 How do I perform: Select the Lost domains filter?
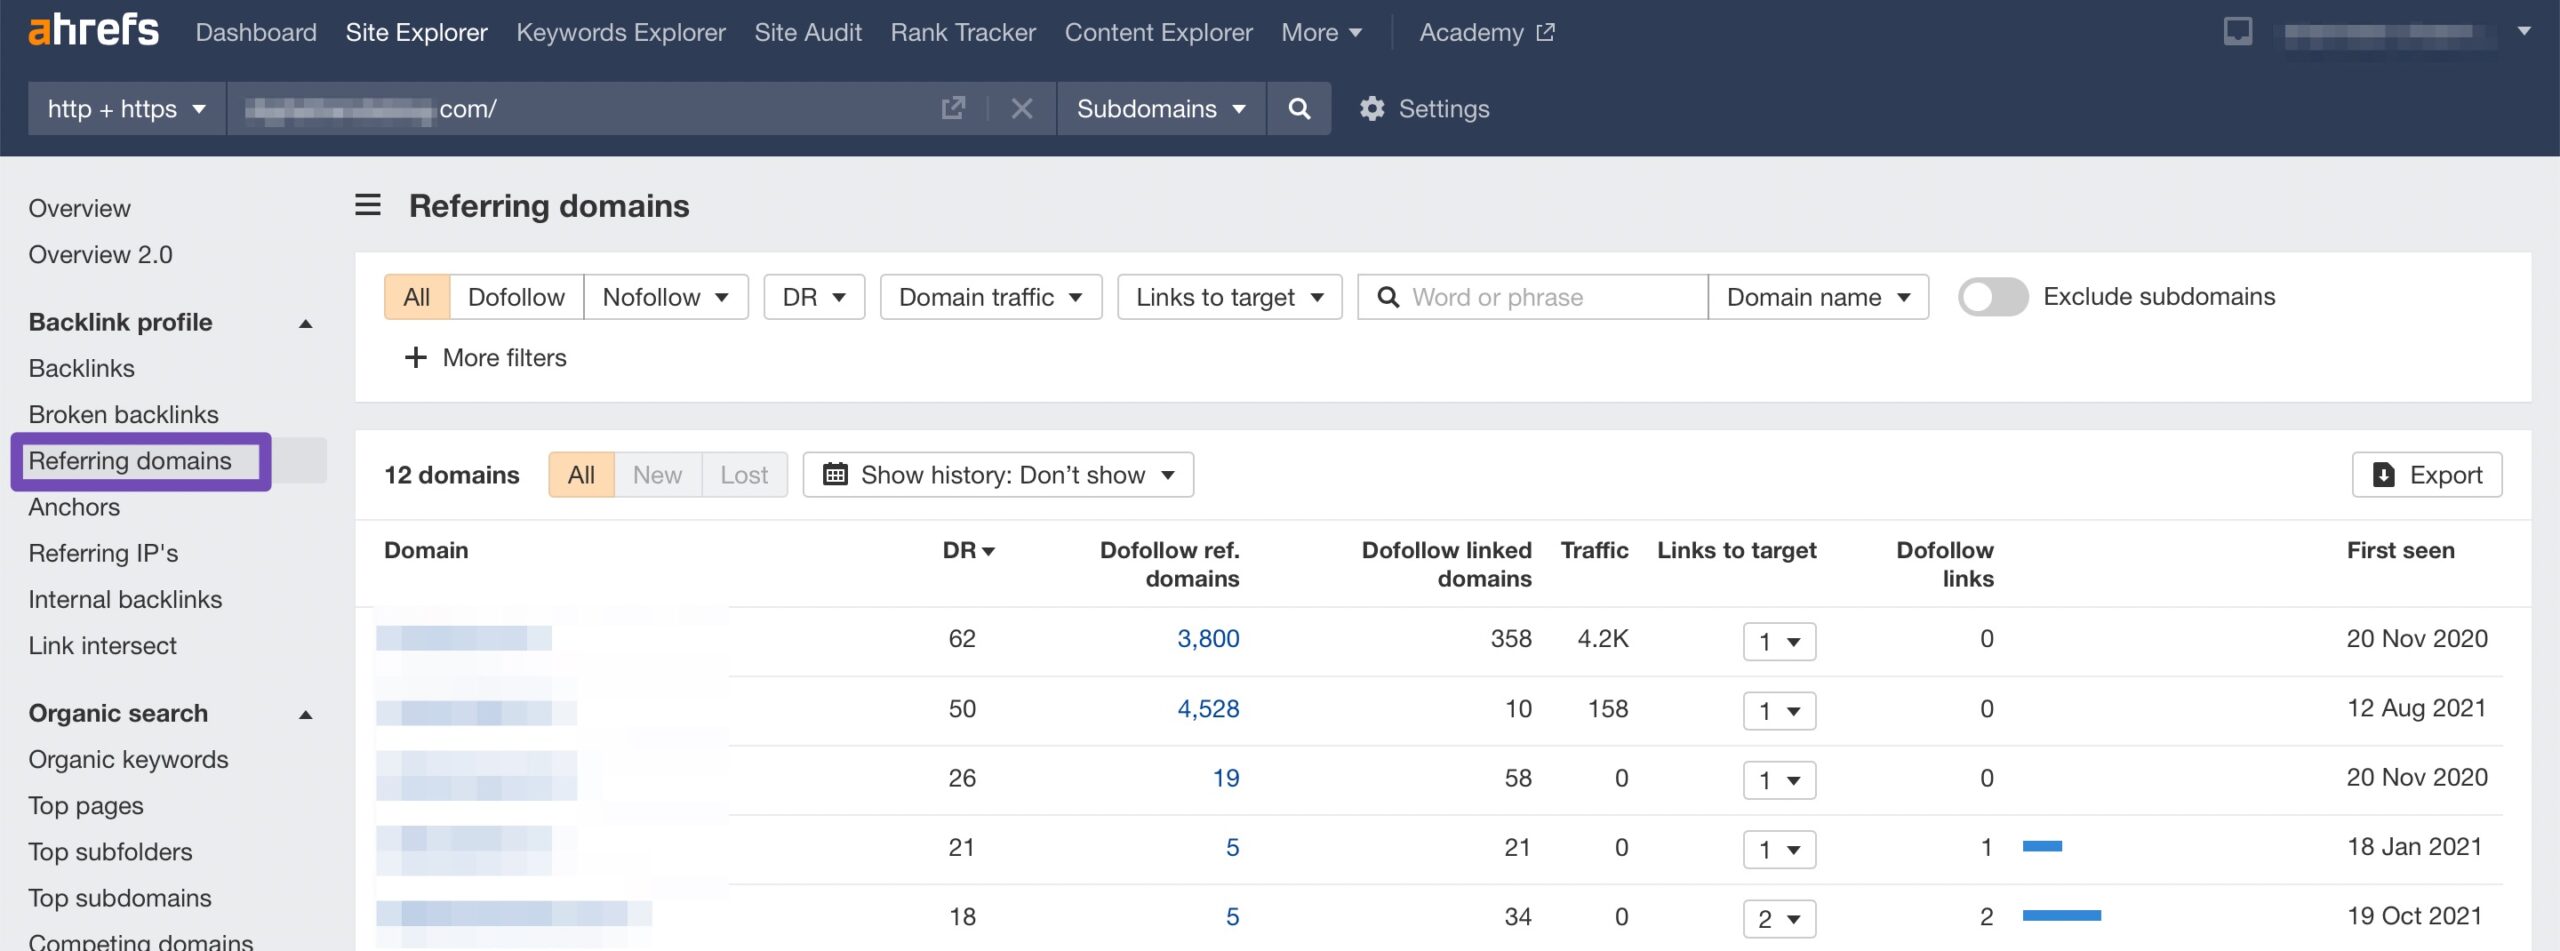pos(744,475)
